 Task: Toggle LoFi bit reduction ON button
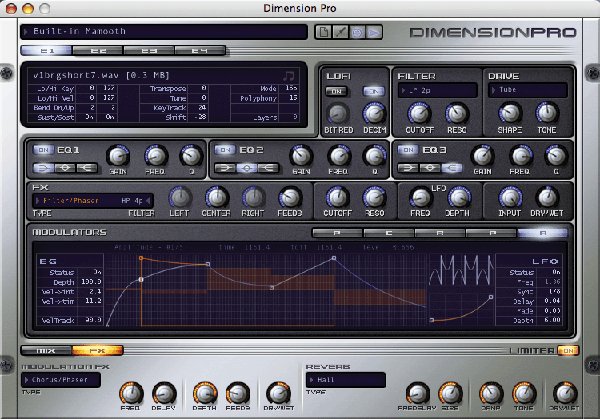[x=337, y=91]
